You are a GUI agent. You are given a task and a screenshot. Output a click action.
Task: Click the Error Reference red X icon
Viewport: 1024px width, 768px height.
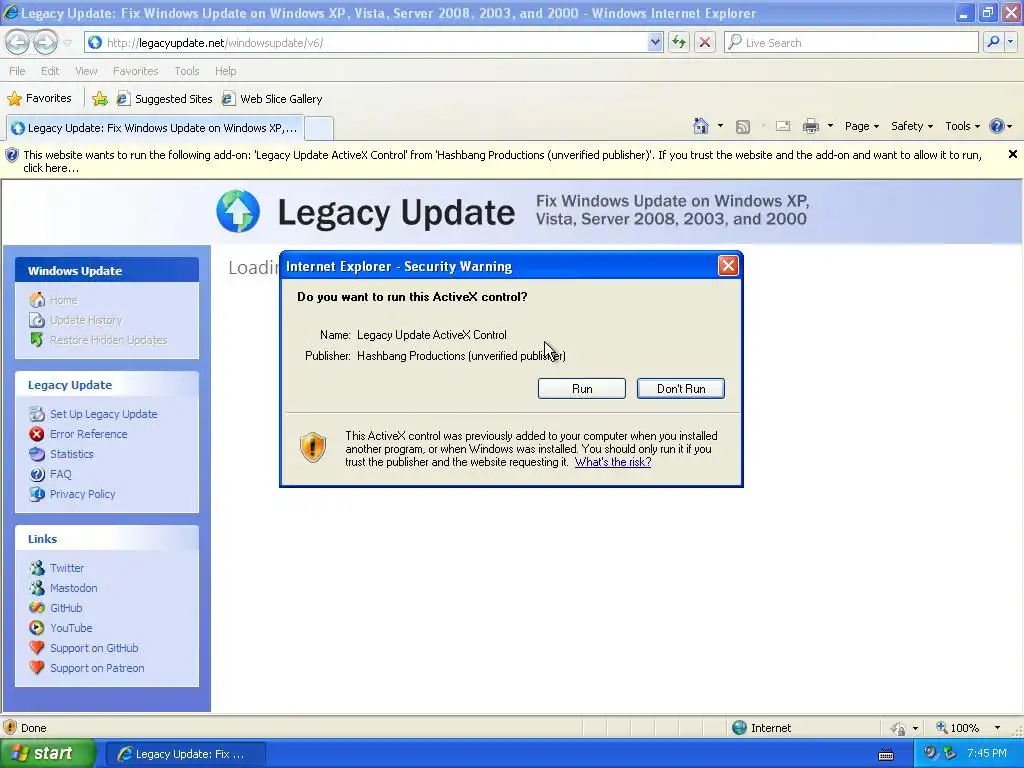(37, 434)
